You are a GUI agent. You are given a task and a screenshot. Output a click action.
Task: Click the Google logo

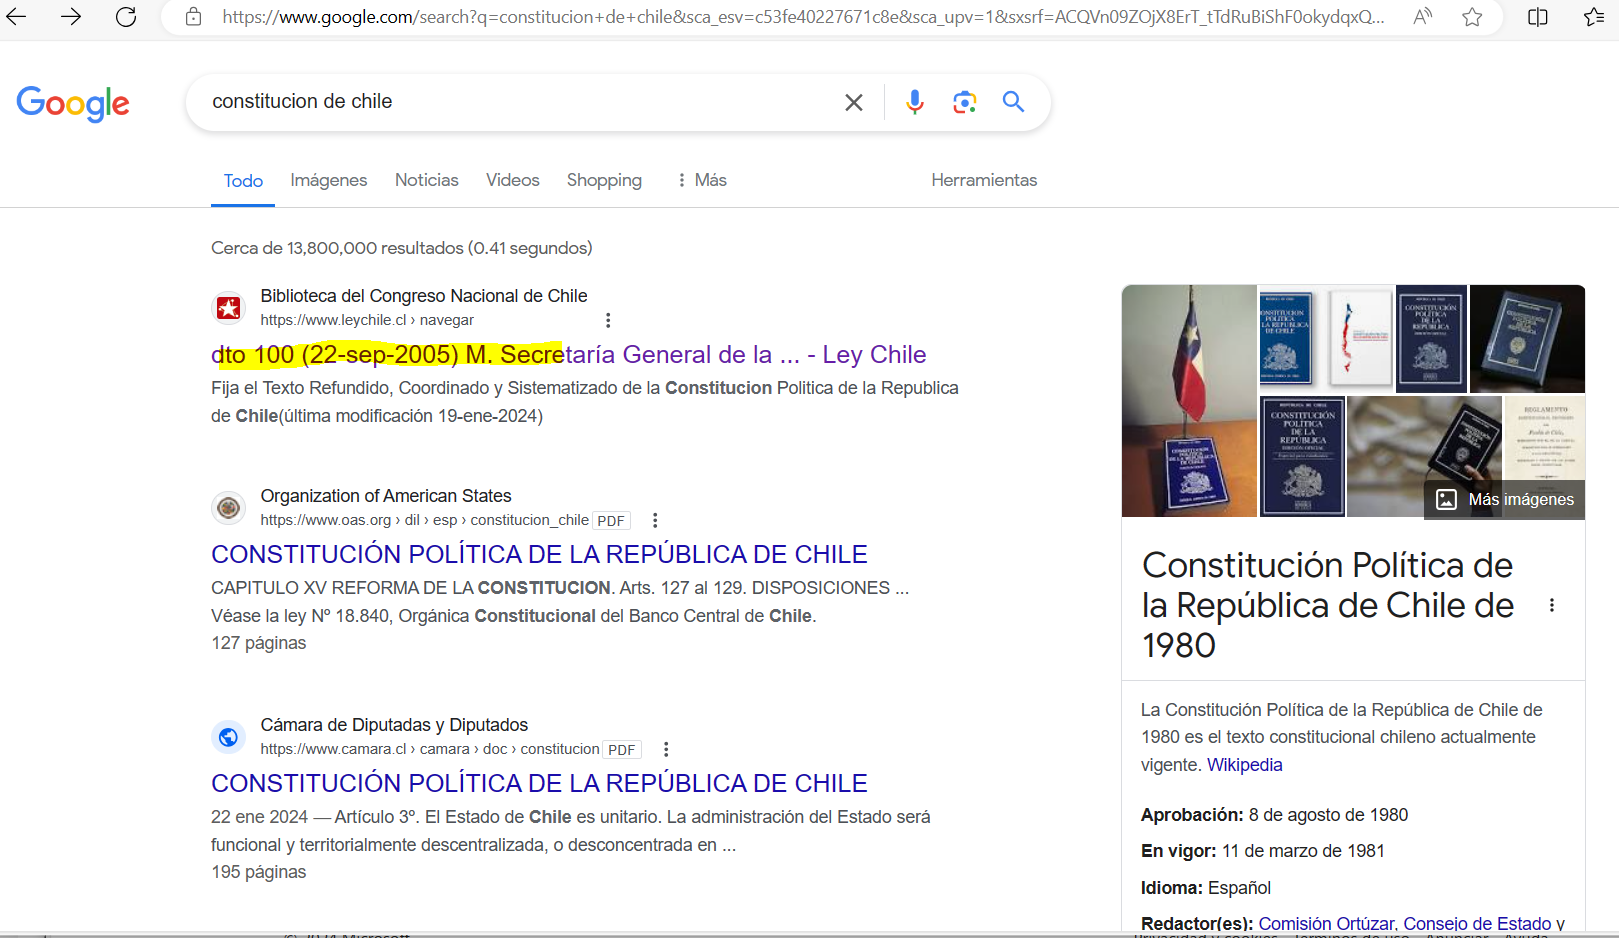pos(73,103)
